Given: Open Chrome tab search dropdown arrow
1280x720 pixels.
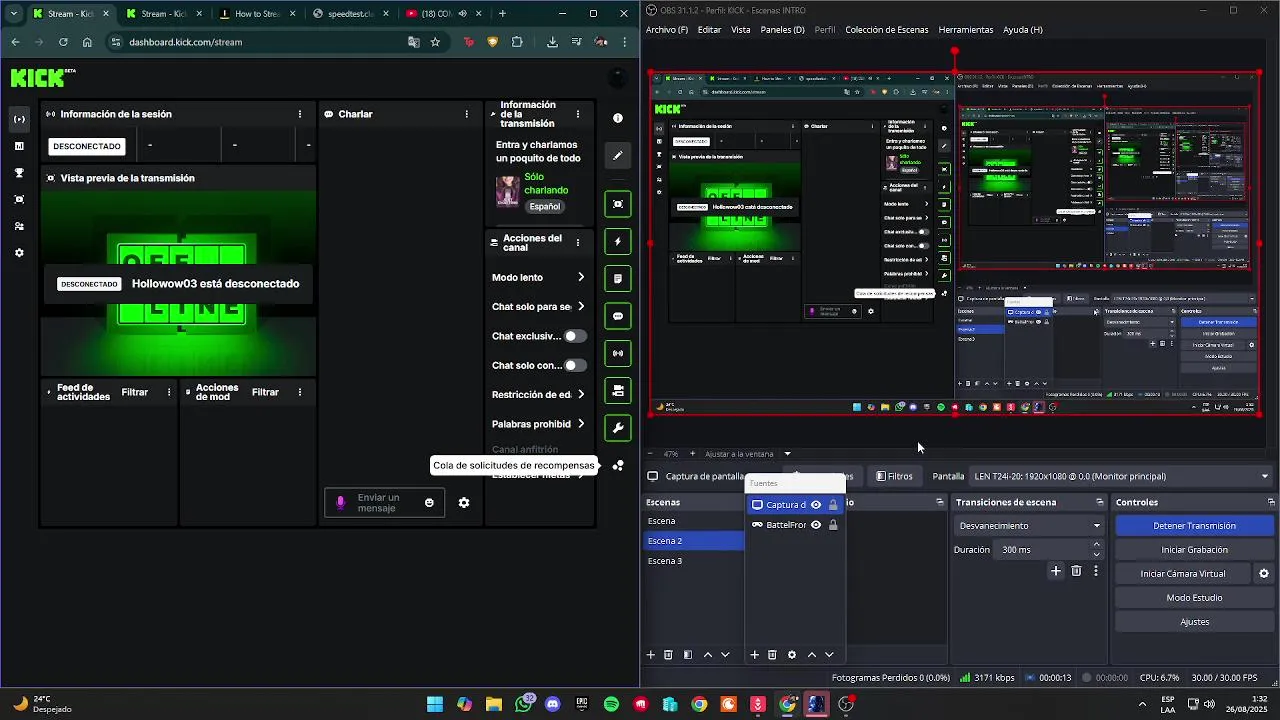Looking at the screenshot, I should pyautogui.click(x=13, y=14).
